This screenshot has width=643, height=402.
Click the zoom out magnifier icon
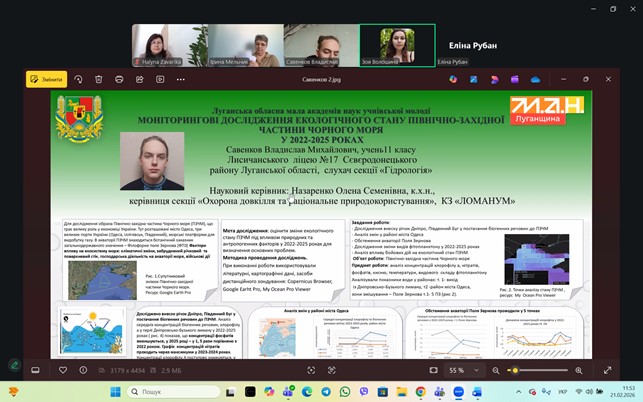click(497, 370)
